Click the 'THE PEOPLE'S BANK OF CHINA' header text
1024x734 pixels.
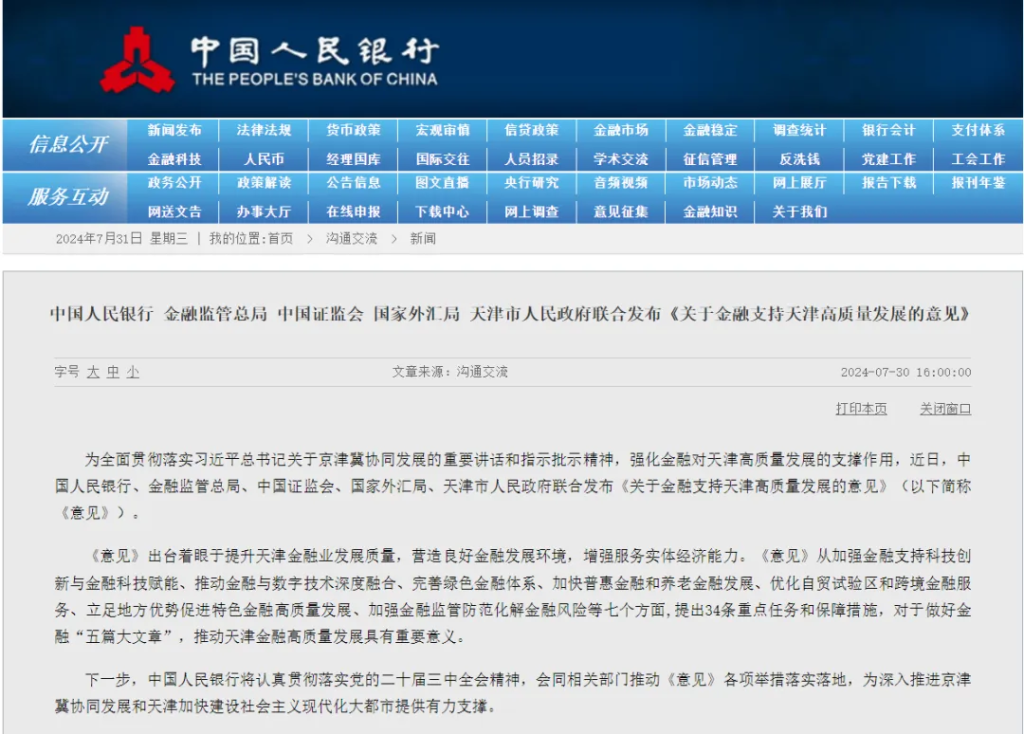click(x=315, y=80)
